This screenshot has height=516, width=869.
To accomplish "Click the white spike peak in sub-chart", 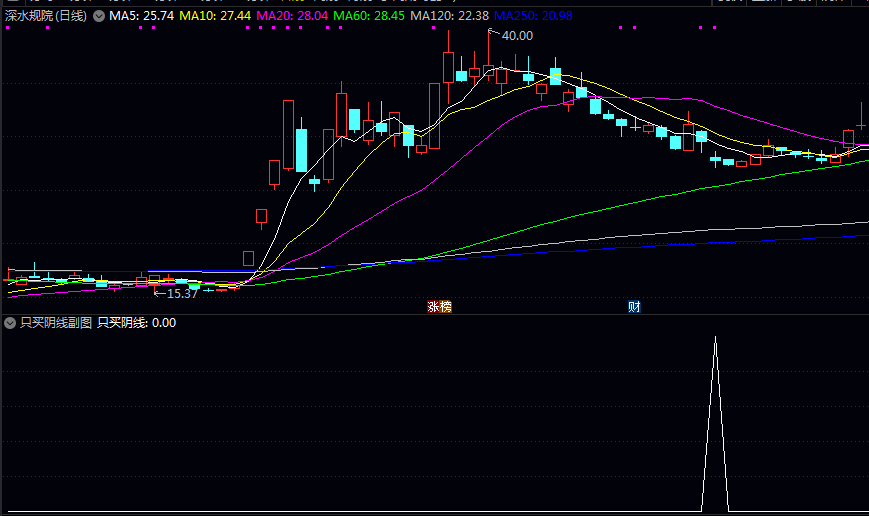I will pos(715,338).
